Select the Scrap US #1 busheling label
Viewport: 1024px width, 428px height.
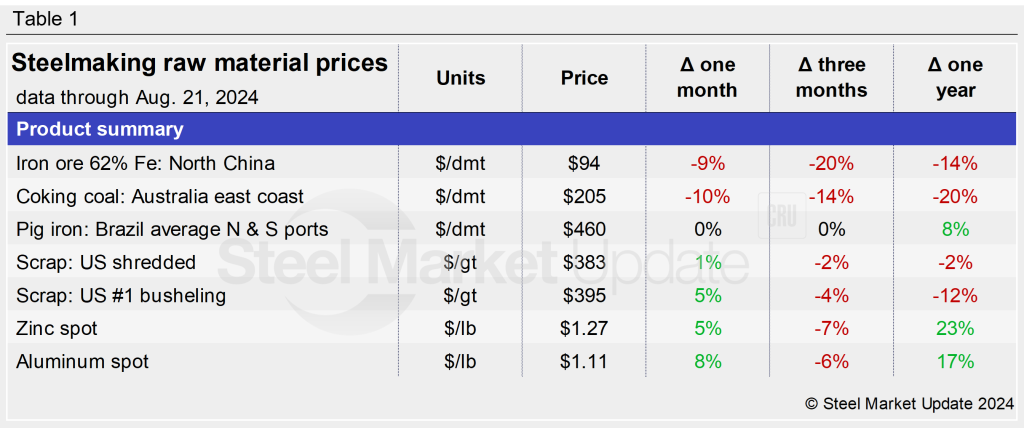click(121, 295)
